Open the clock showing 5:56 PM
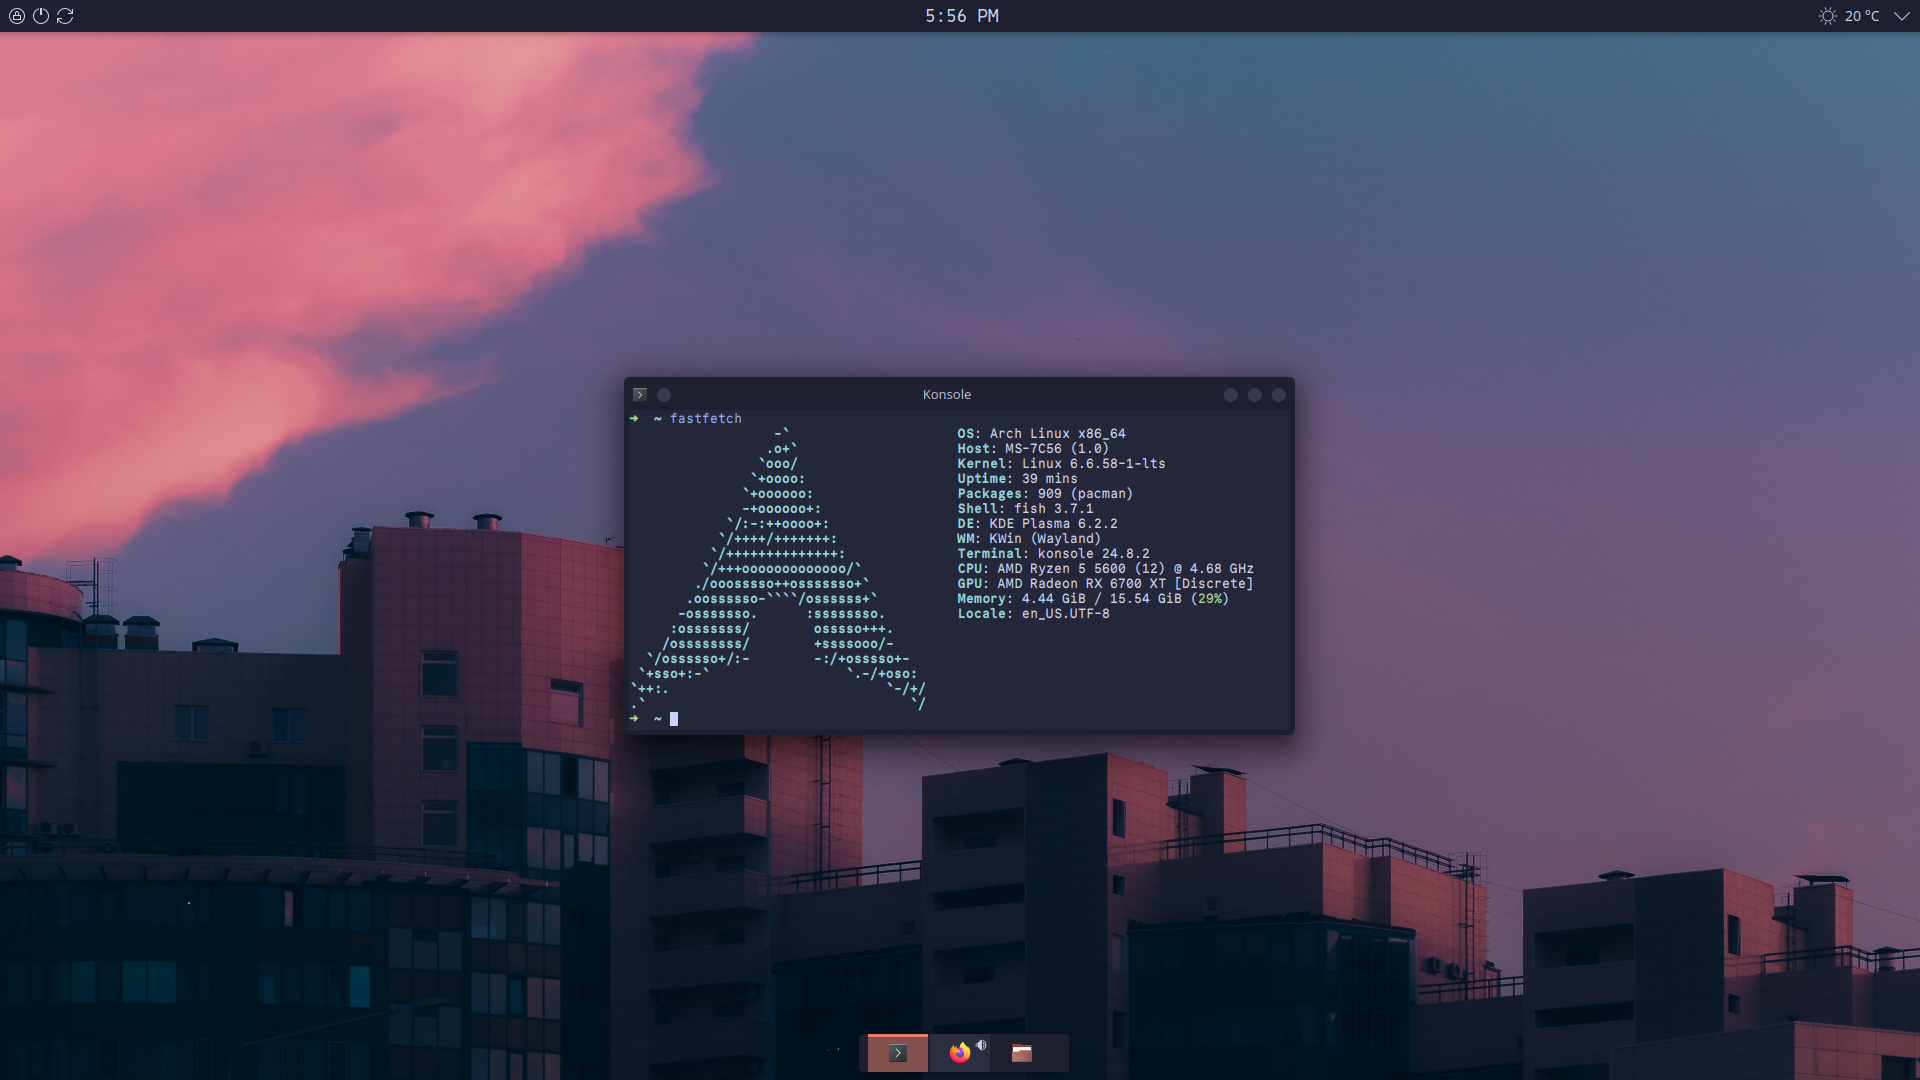Screen dimensions: 1920x1080 961,16
